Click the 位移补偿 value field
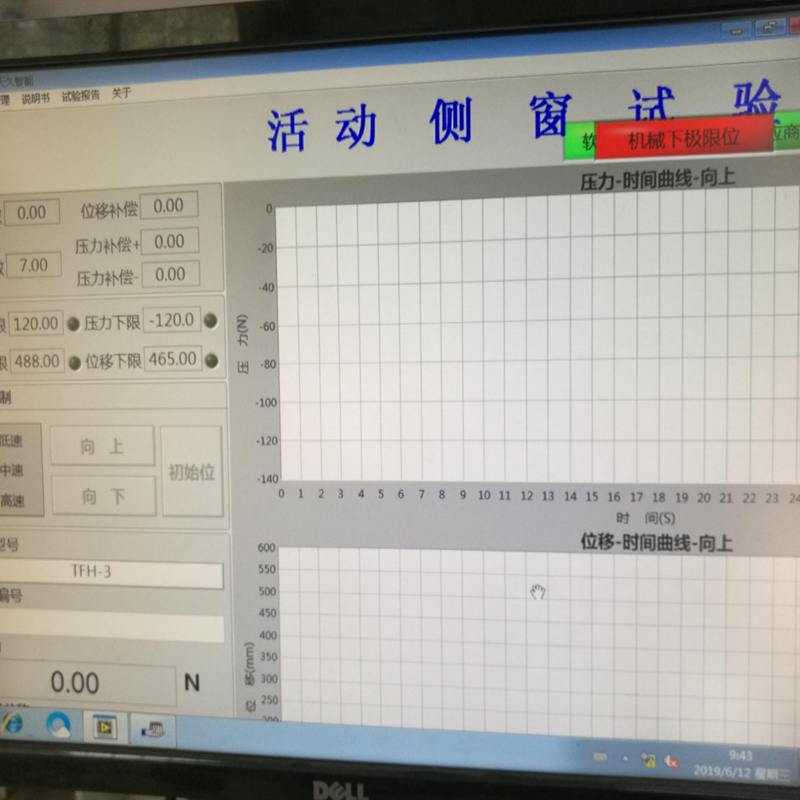800x800 pixels. pos(169,206)
